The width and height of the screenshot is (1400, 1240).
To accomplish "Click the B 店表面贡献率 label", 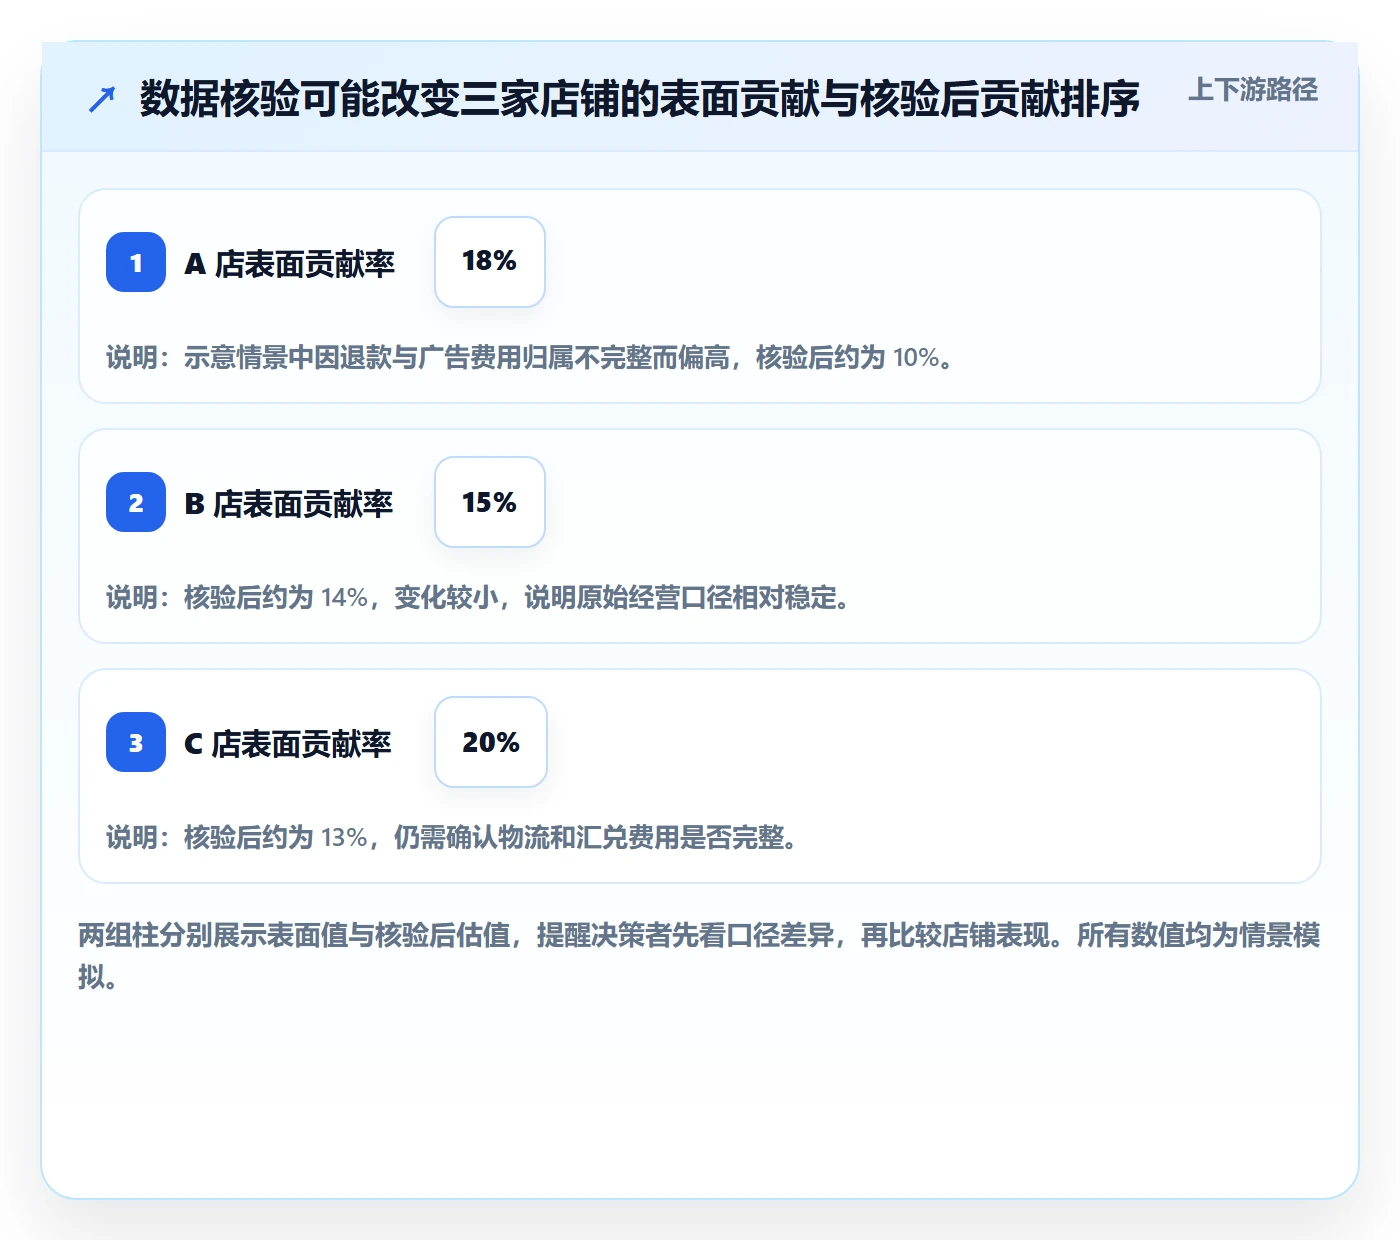I will [x=289, y=503].
